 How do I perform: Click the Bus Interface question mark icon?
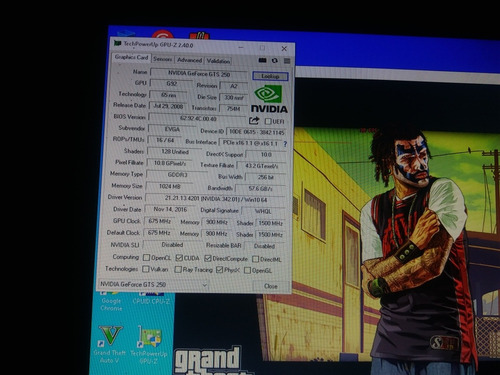tap(285, 144)
